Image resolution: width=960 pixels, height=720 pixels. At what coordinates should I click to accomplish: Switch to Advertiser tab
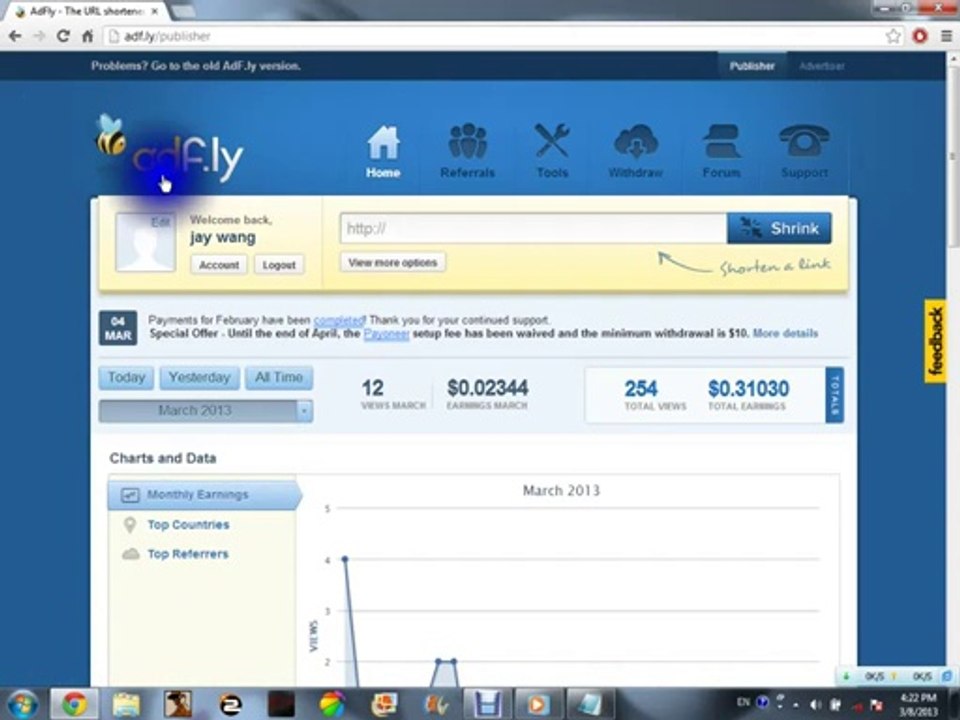coord(822,66)
